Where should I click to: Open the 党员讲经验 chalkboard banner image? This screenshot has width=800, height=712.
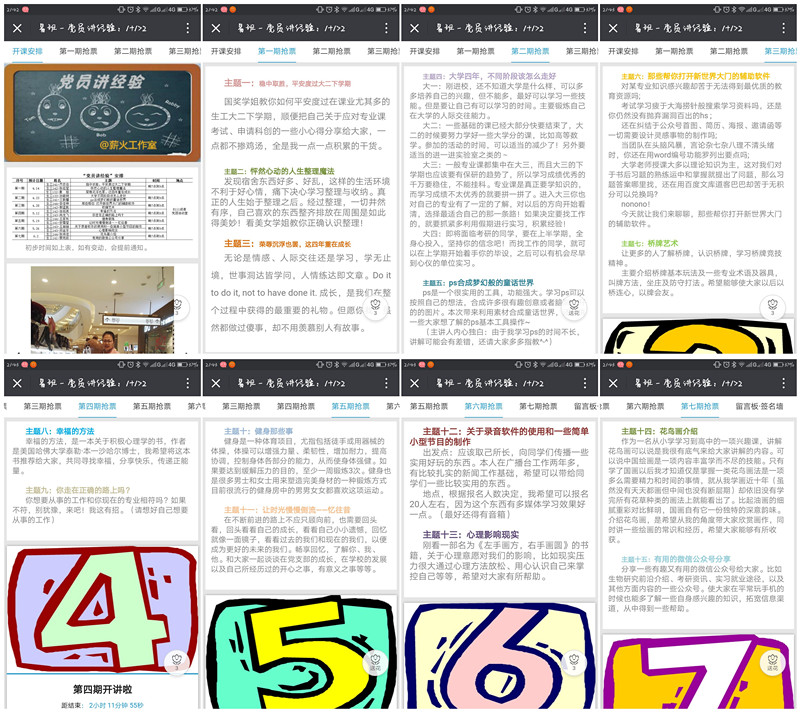click(100, 115)
